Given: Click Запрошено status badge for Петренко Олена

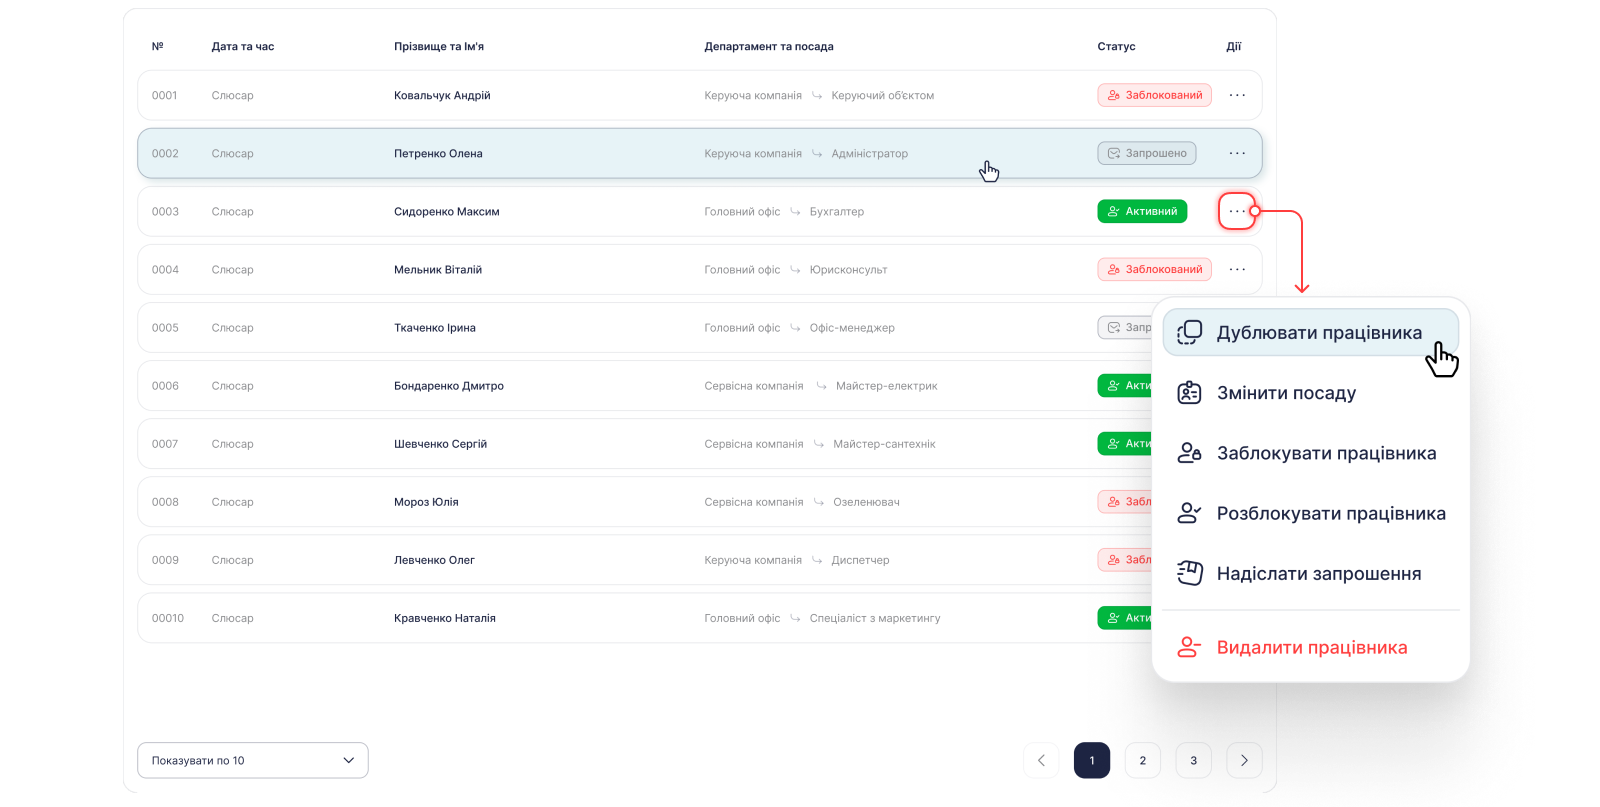Looking at the screenshot, I should coord(1146,153).
